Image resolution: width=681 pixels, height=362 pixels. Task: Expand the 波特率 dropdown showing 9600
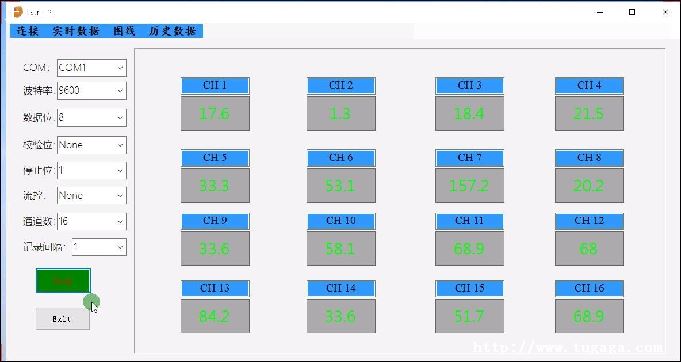(92, 91)
